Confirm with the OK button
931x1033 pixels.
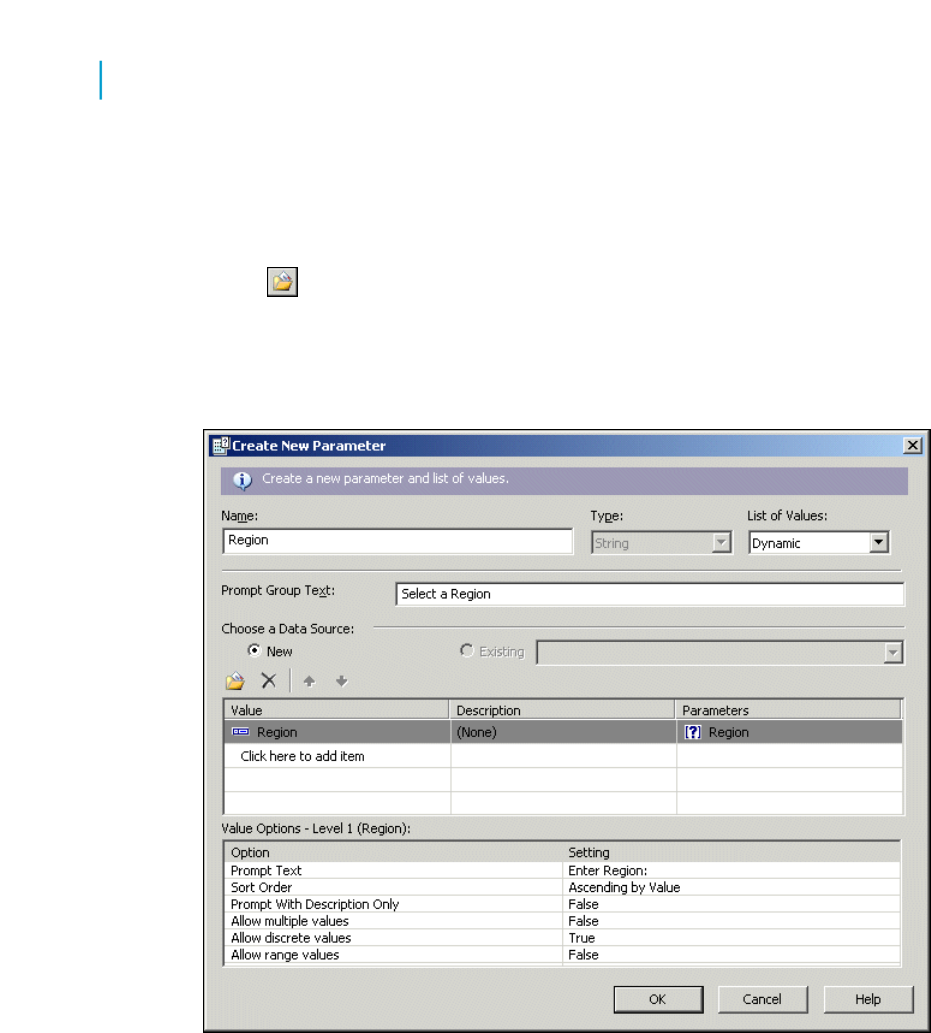coord(658,999)
